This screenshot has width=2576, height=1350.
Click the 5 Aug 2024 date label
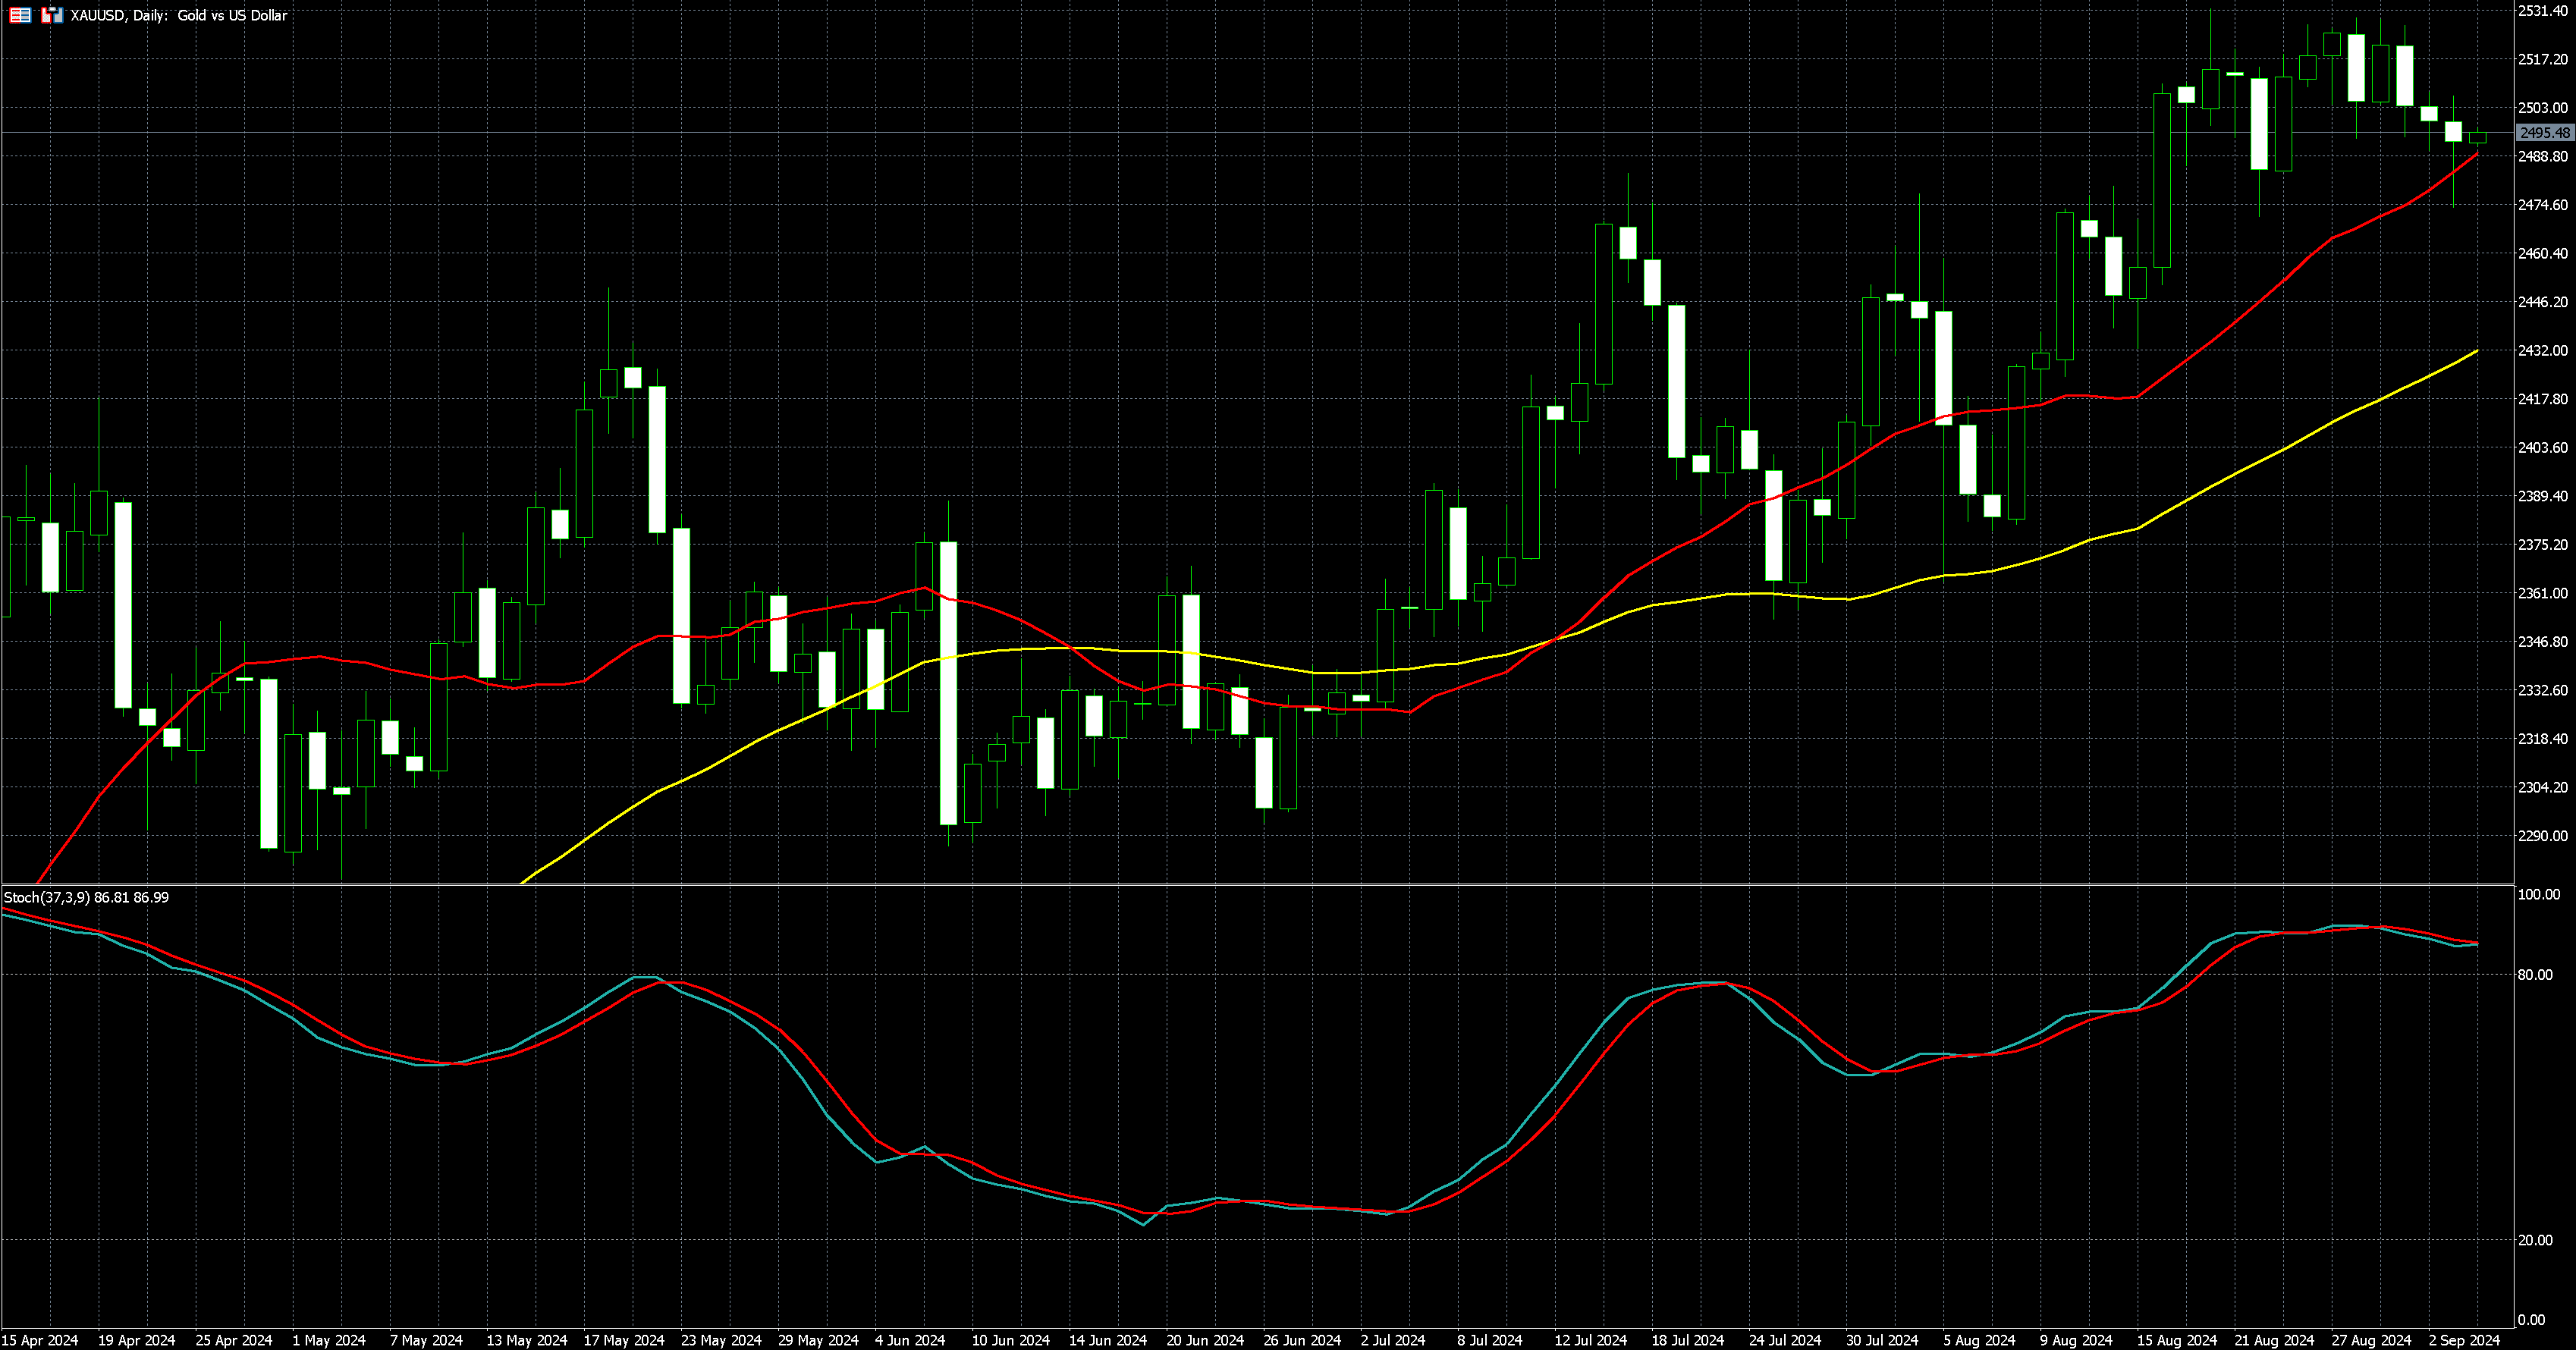(1979, 1340)
